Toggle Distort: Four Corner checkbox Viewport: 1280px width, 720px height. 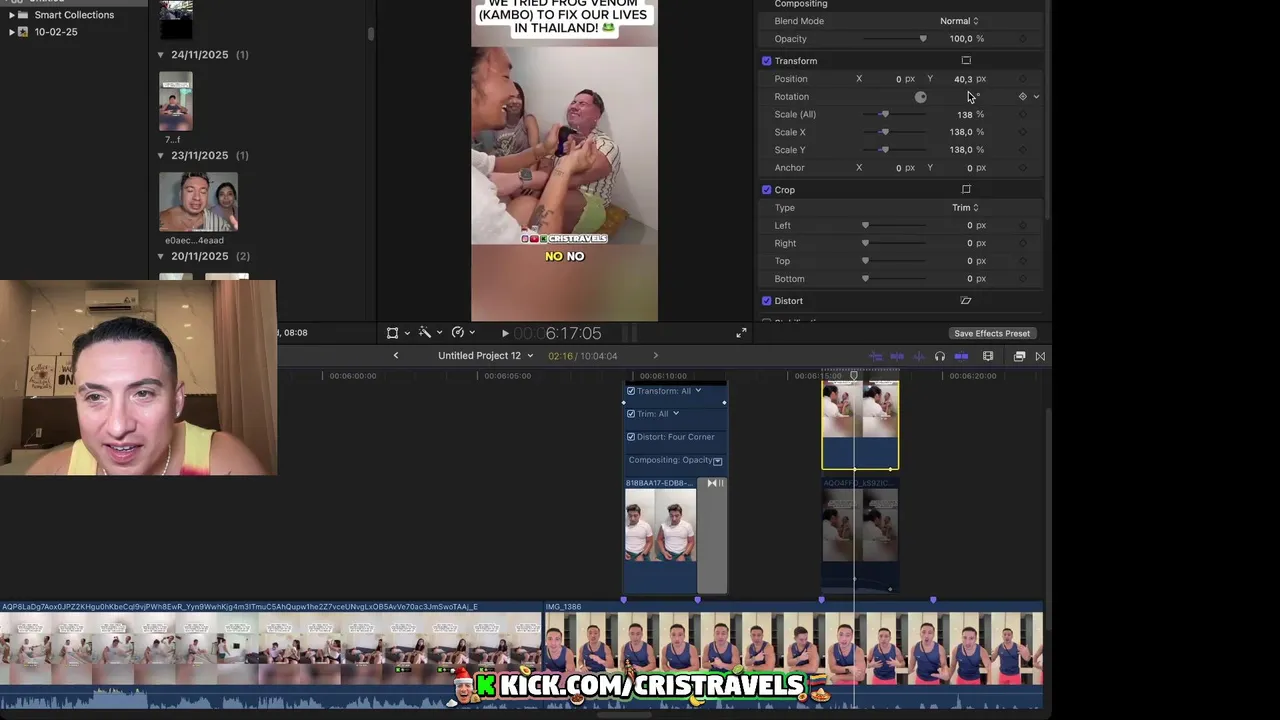click(631, 437)
